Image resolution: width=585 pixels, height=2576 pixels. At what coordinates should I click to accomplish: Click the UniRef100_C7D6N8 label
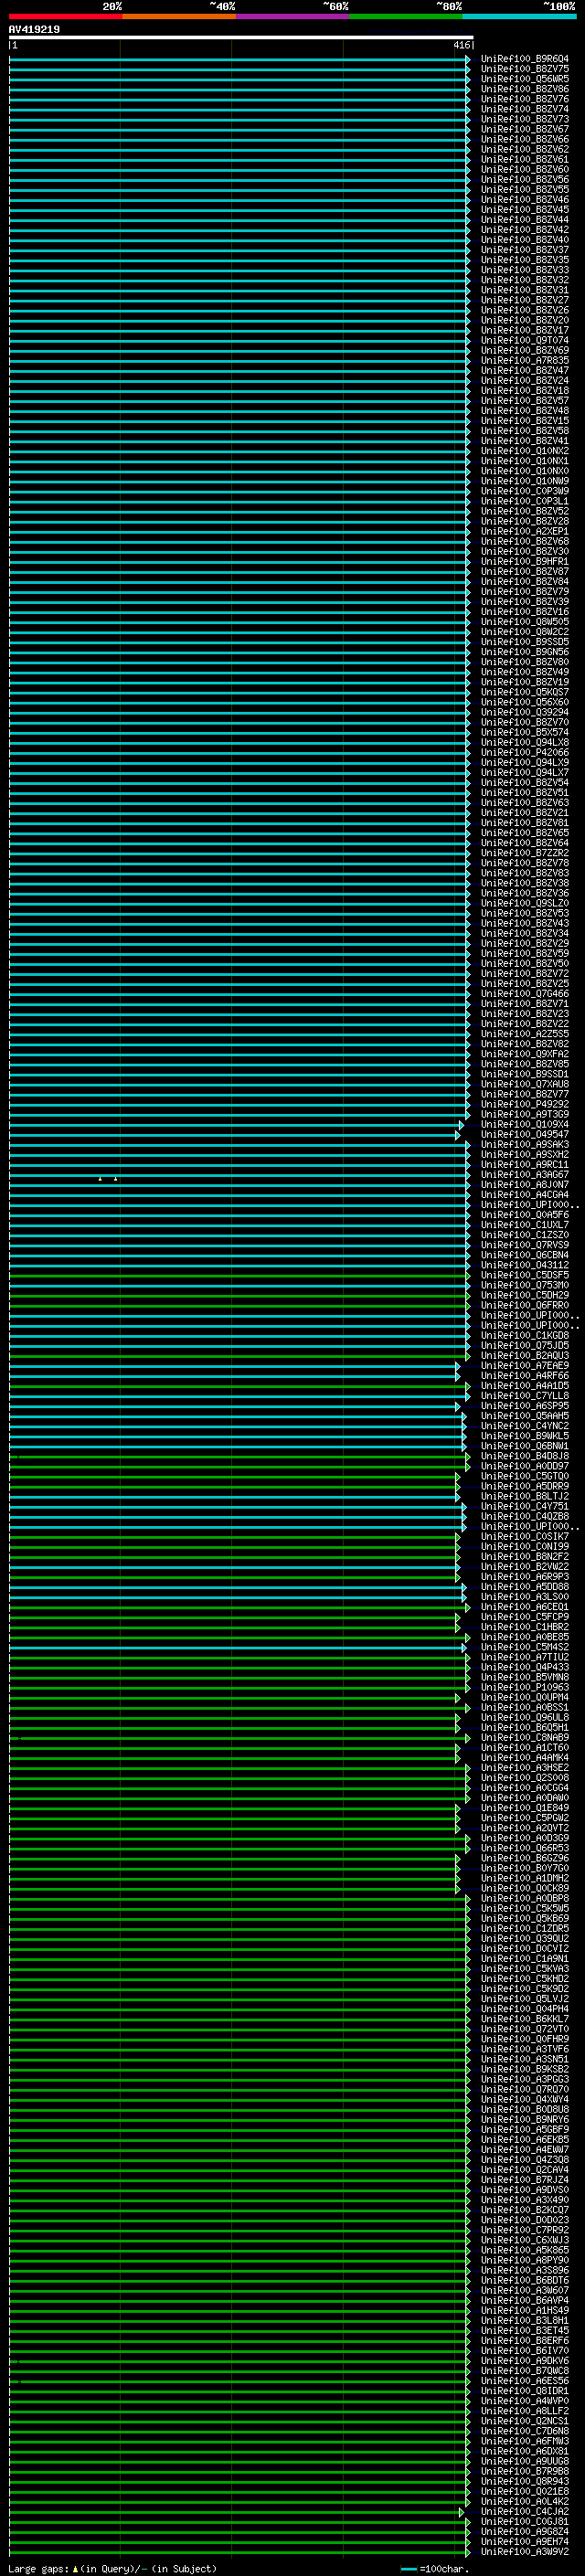525,2431
